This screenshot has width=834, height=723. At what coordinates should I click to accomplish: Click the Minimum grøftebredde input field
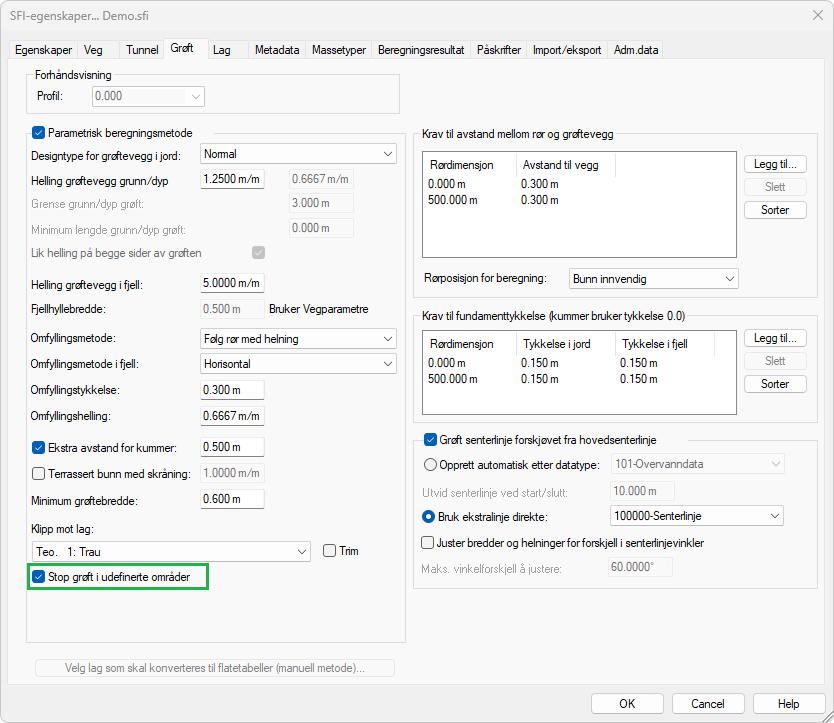233,499
